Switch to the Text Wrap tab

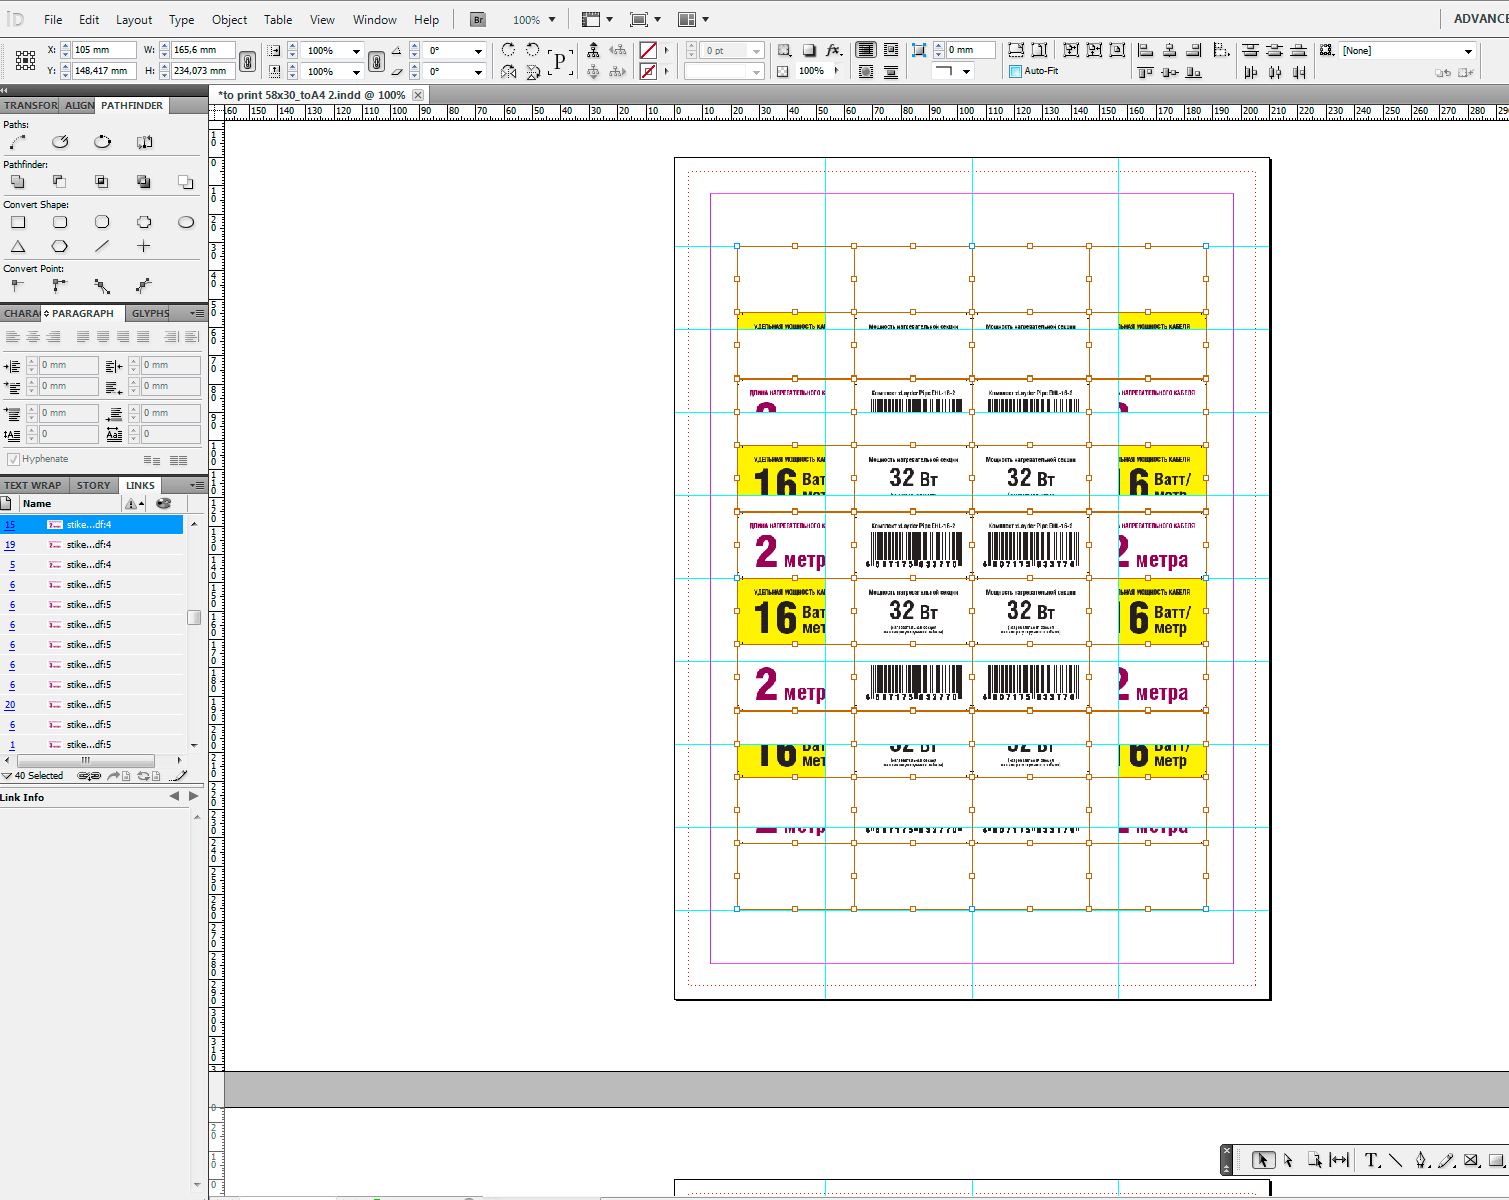coord(32,485)
